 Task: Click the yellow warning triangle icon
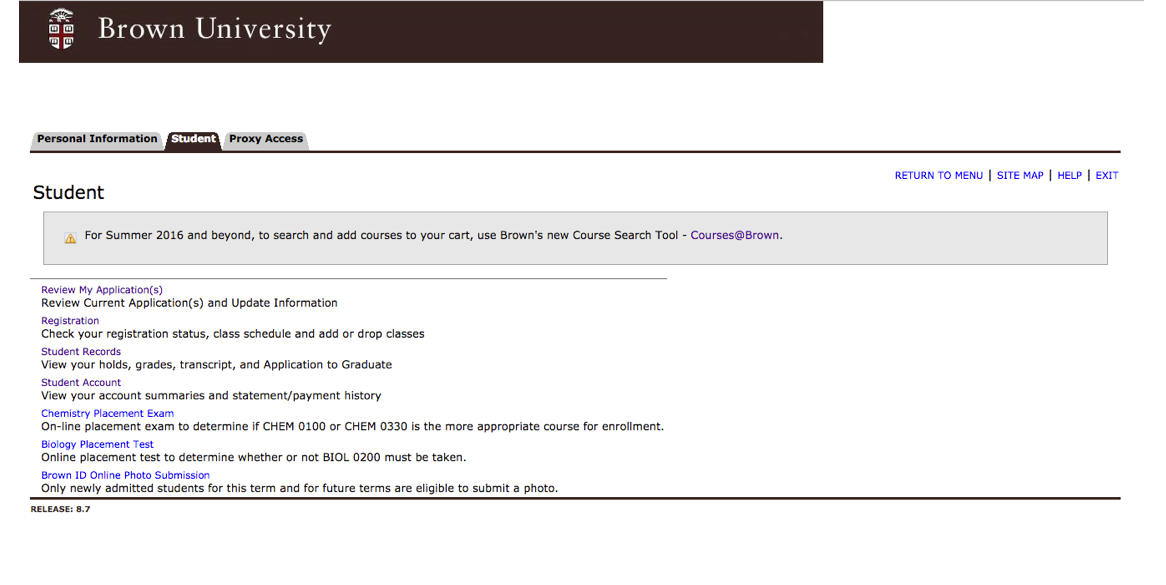point(70,239)
